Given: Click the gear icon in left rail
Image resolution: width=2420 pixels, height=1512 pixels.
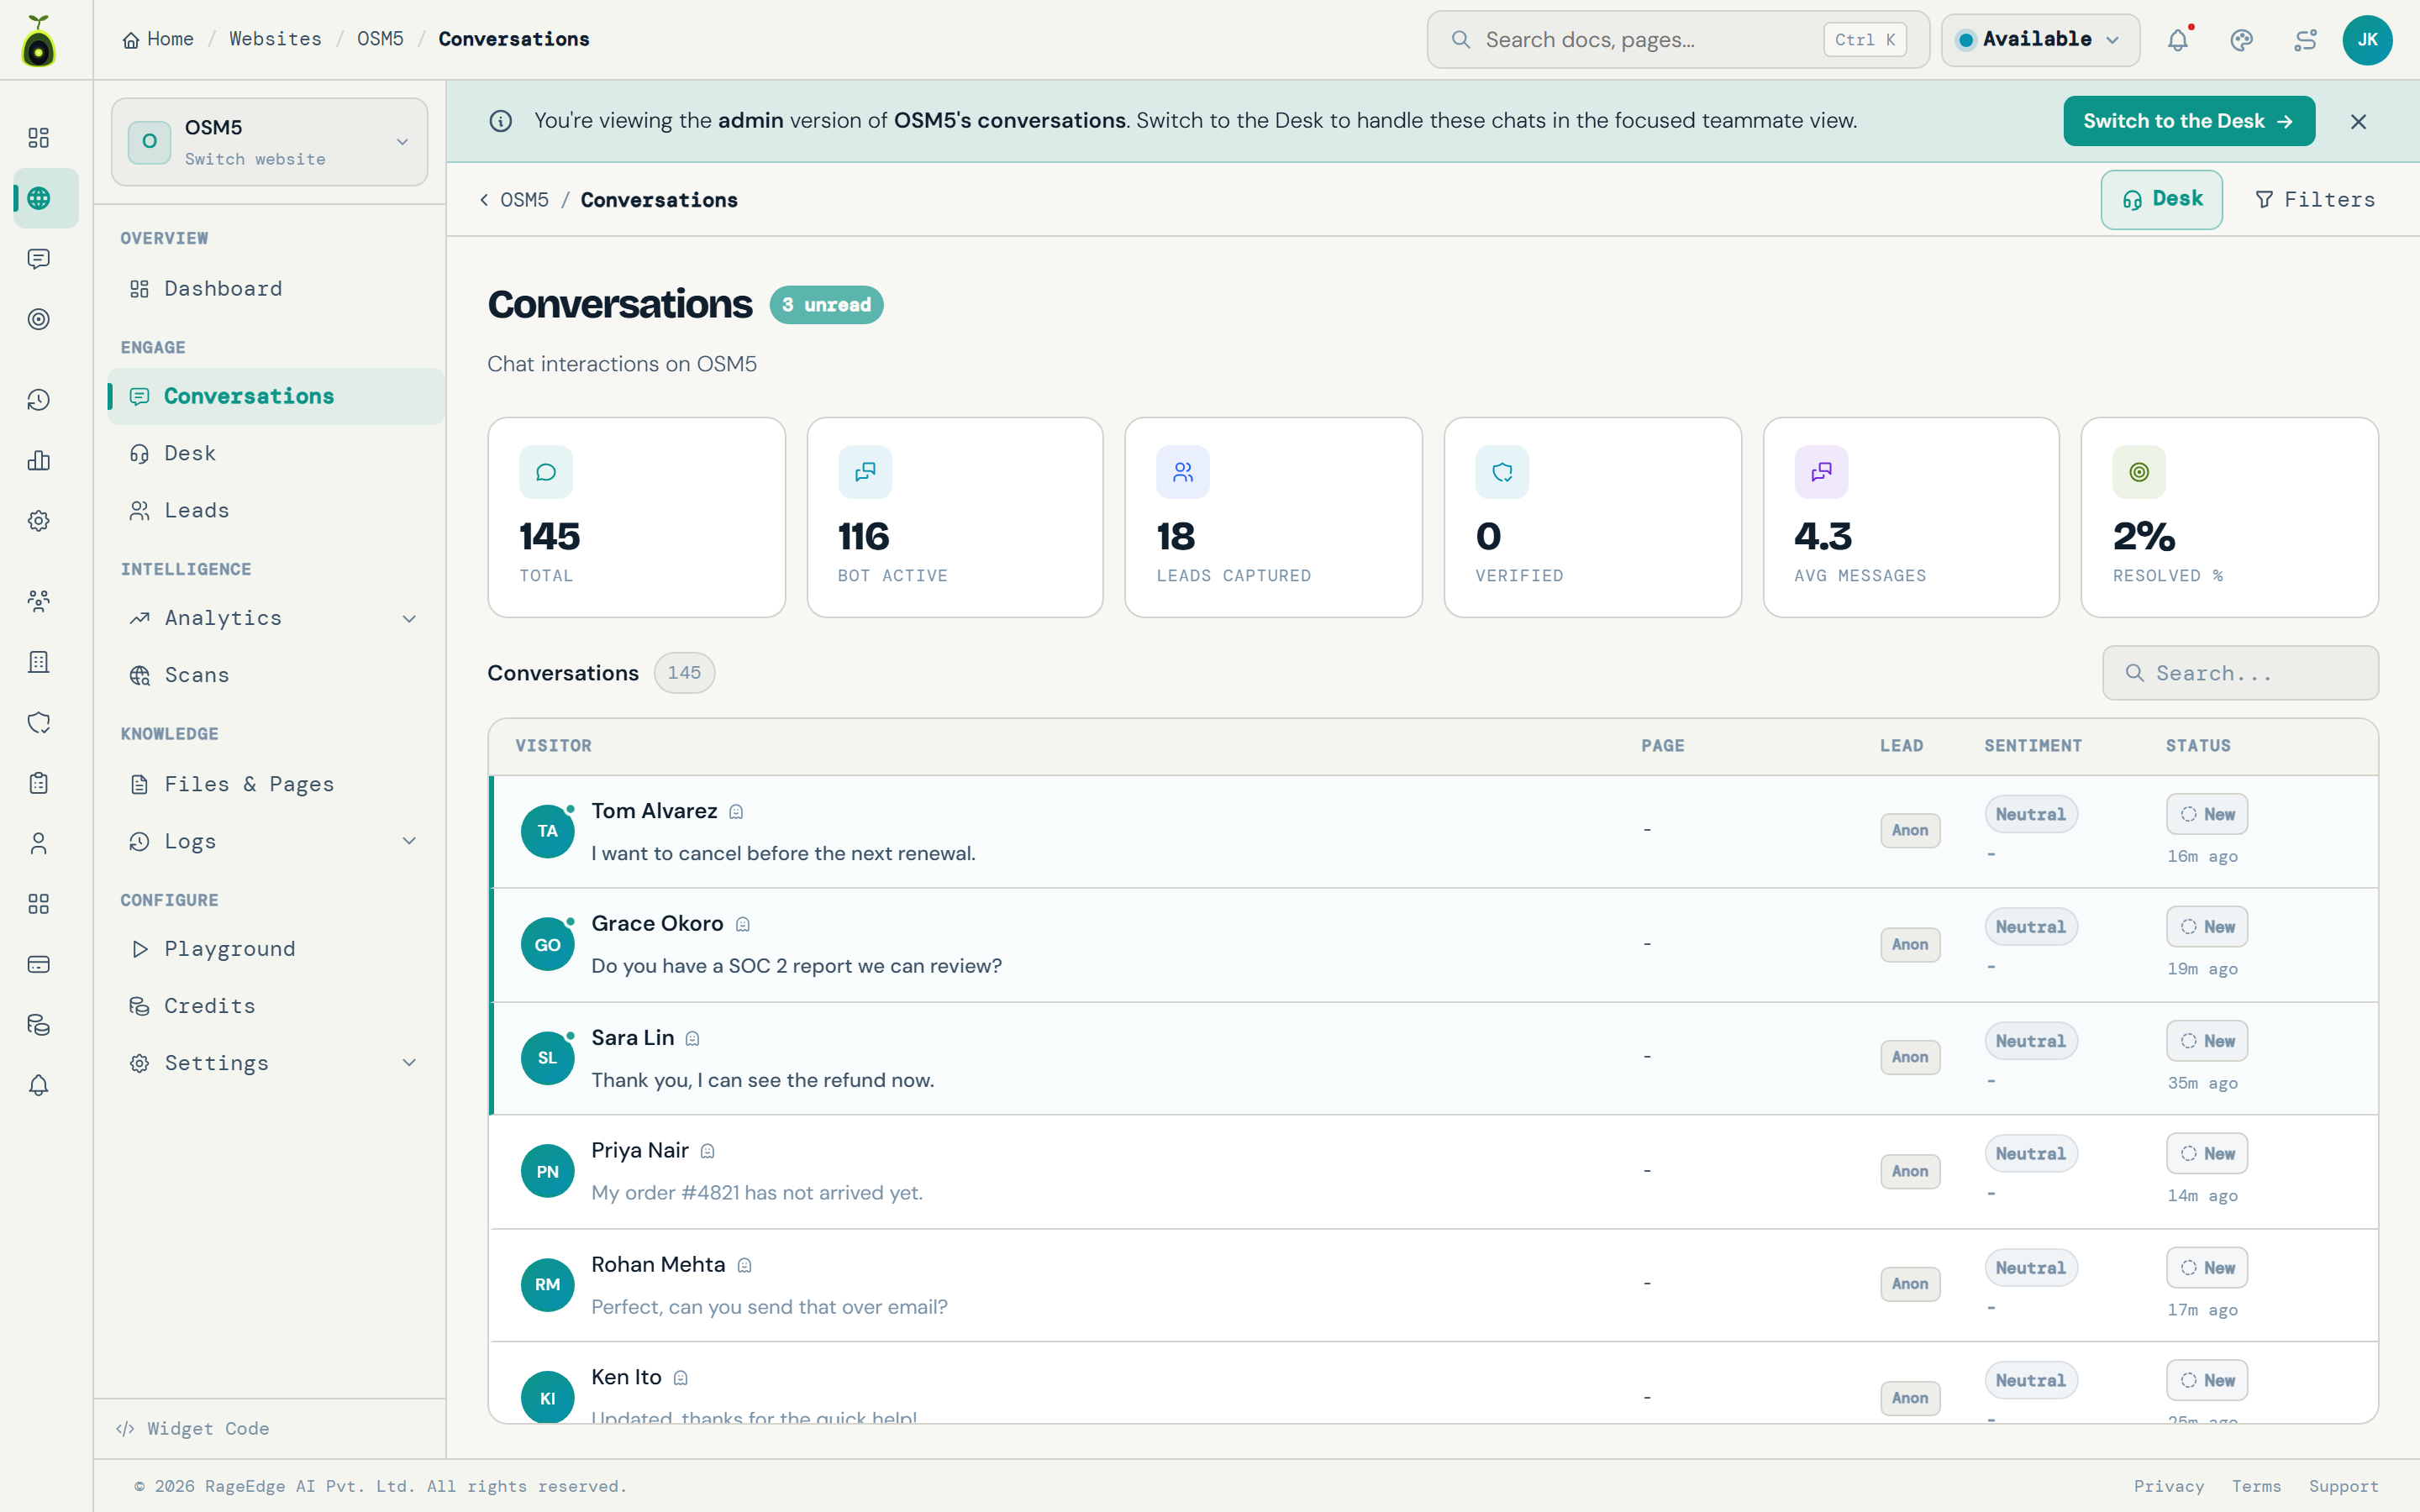Looking at the screenshot, I should [x=38, y=521].
